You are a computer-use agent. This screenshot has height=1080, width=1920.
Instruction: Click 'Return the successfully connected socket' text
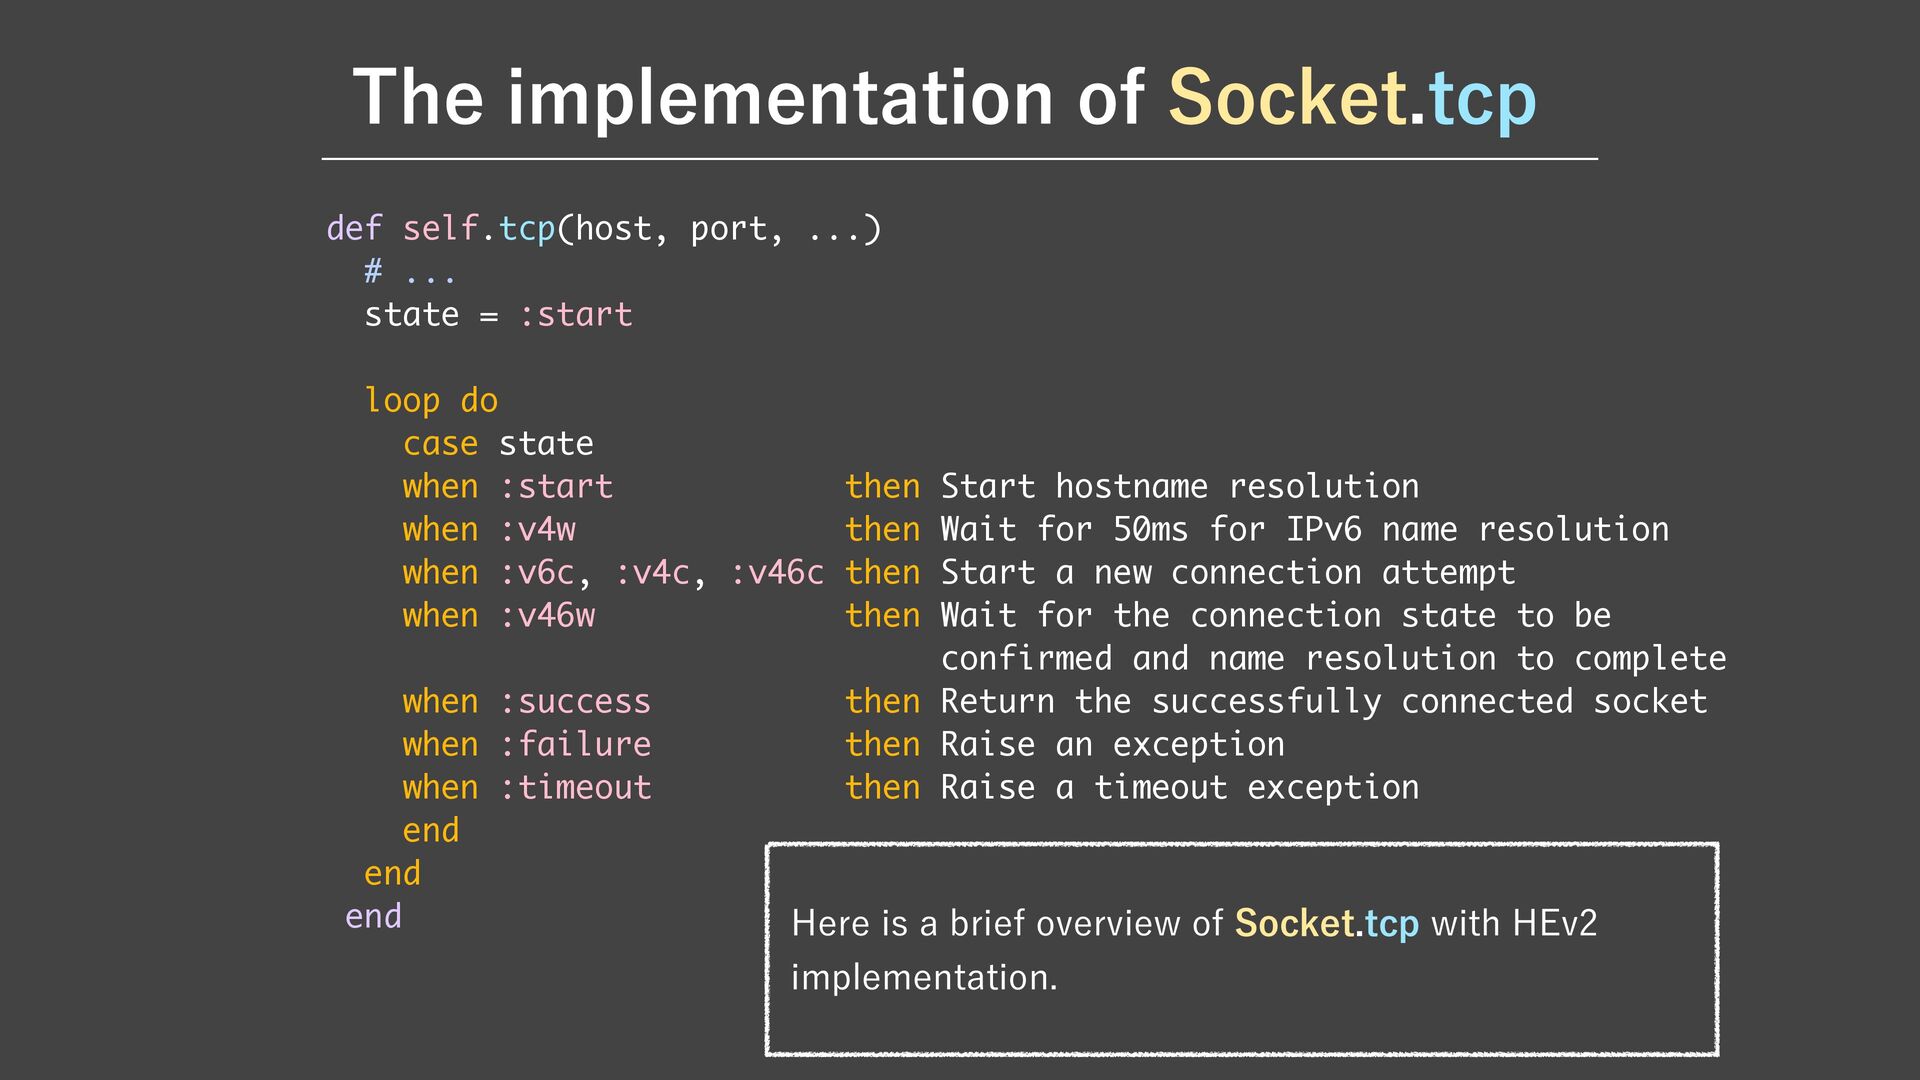(1324, 702)
